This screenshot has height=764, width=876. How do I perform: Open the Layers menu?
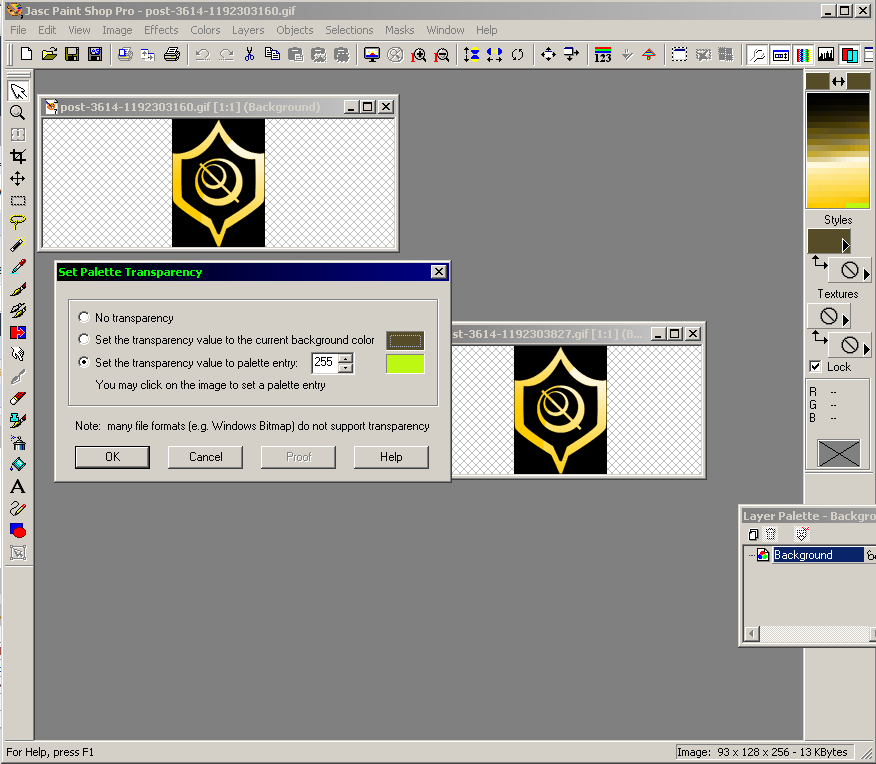point(248,30)
